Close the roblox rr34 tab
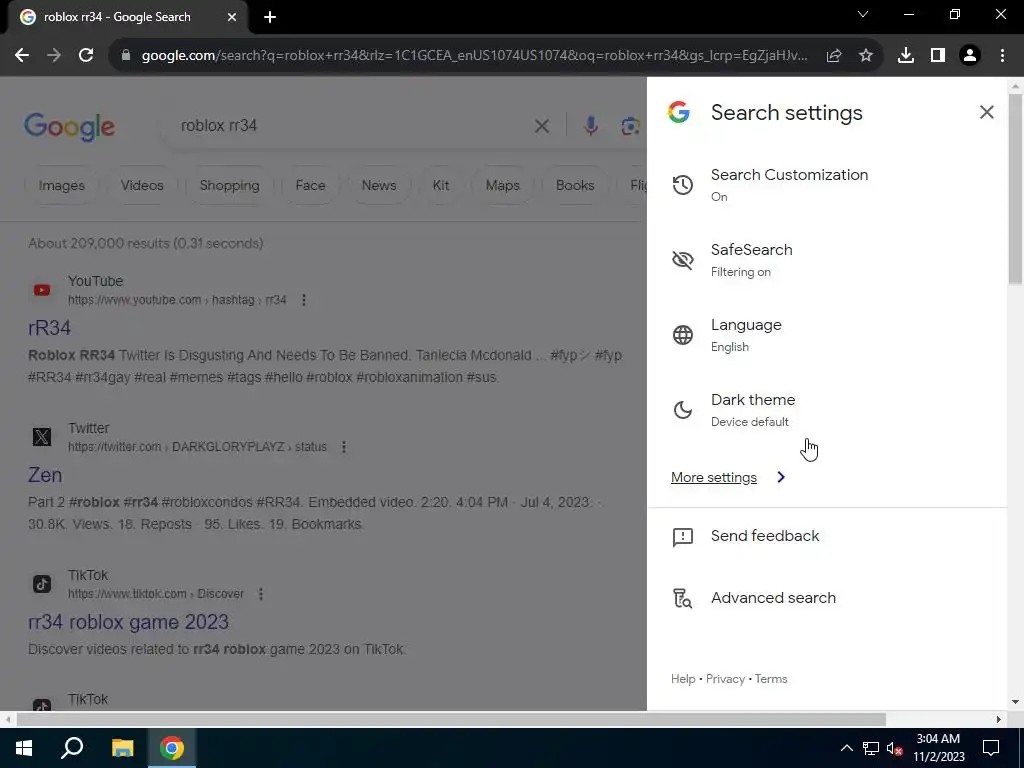This screenshot has width=1024, height=768. [x=232, y=18]
